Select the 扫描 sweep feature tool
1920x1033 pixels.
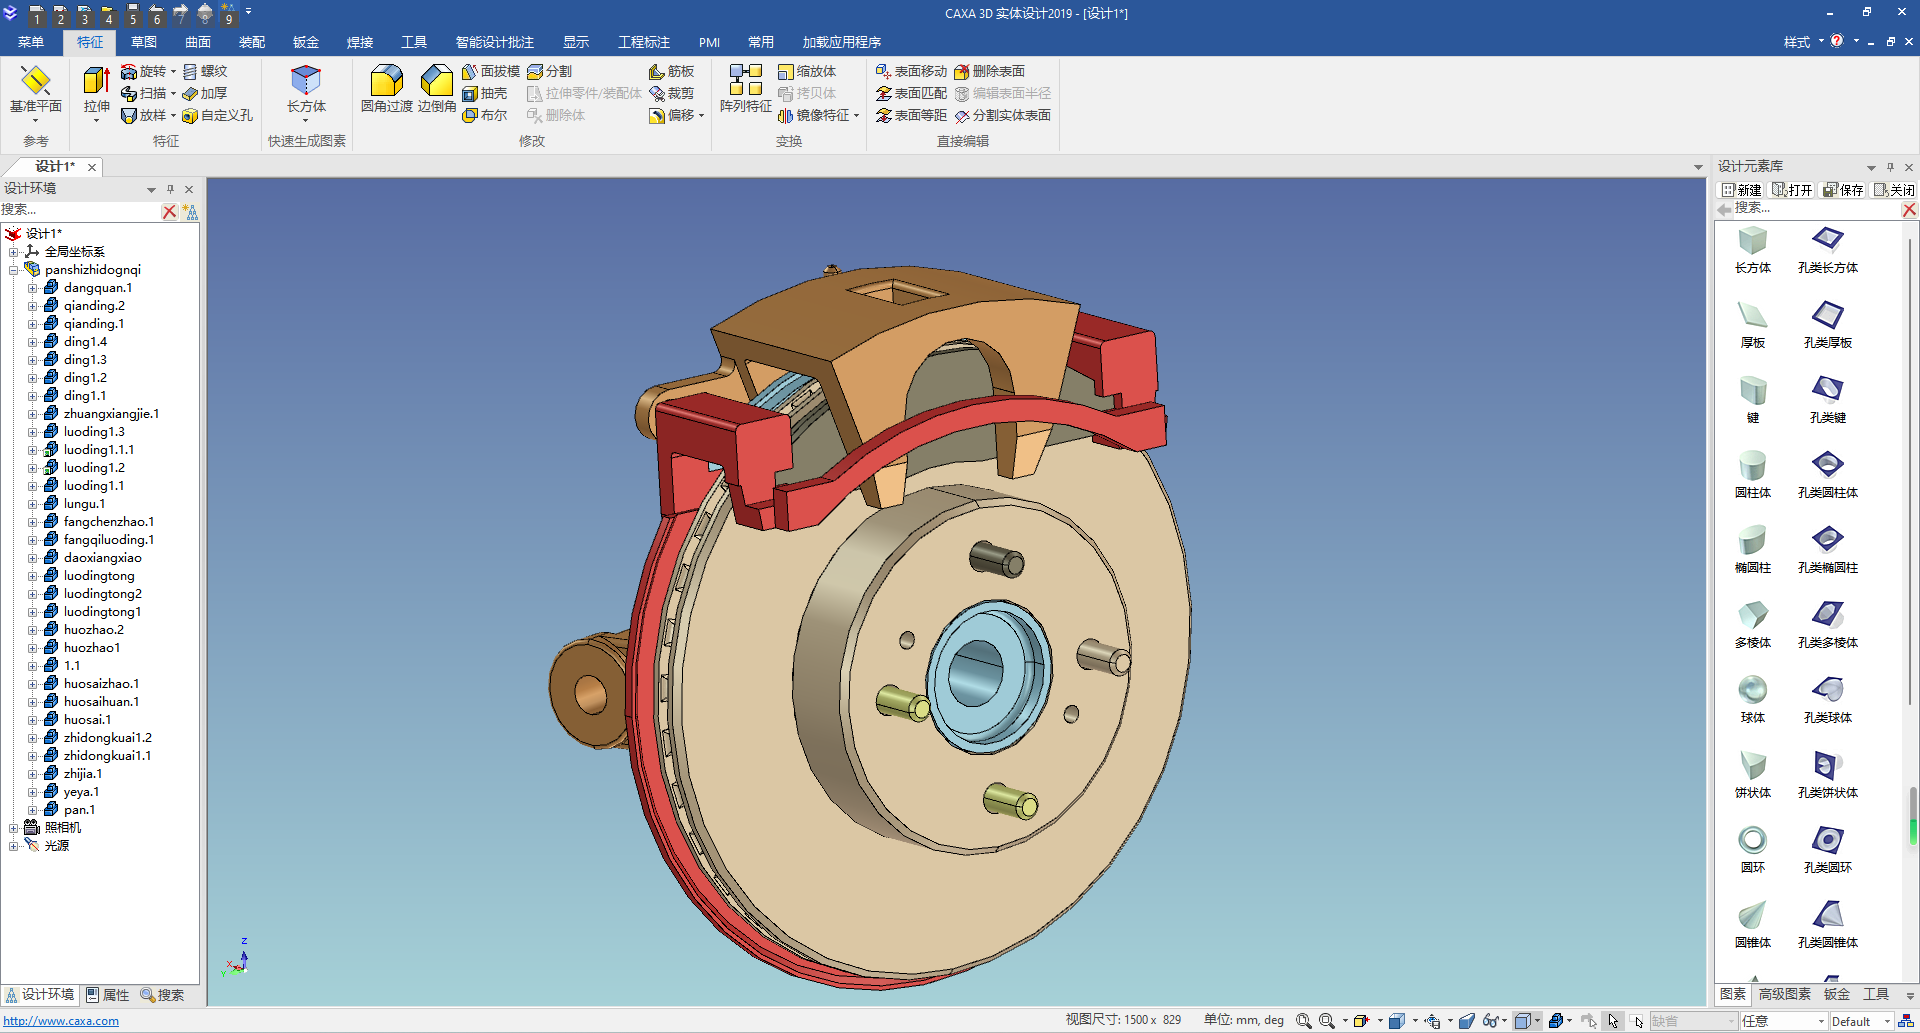[x=144, y=93]
